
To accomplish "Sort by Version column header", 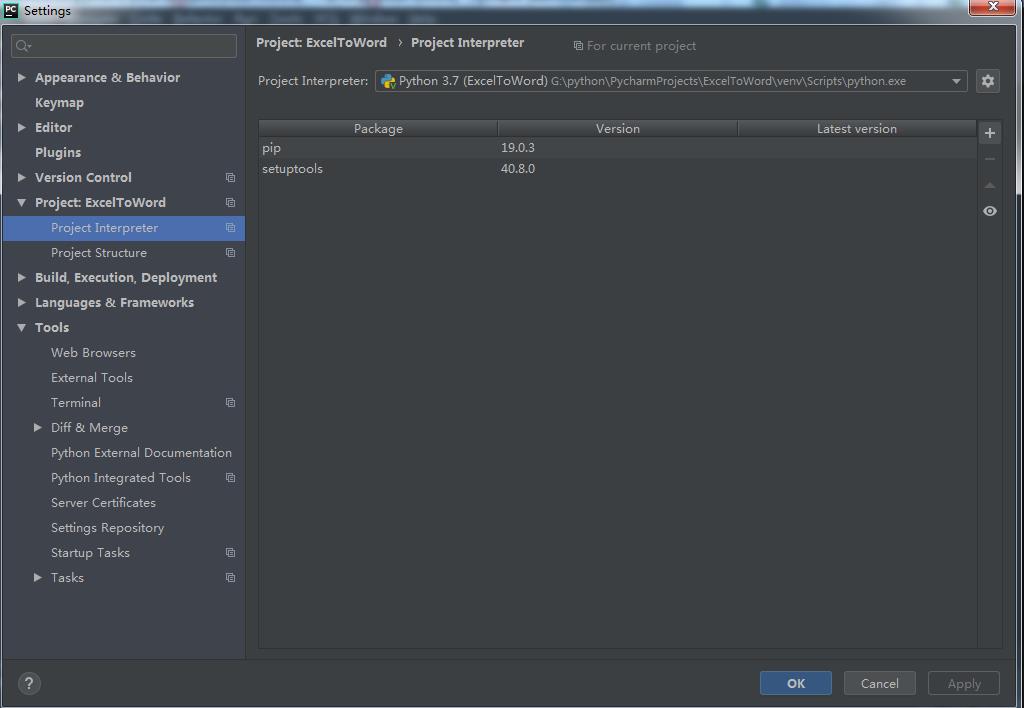I will [x=618, y=129].
